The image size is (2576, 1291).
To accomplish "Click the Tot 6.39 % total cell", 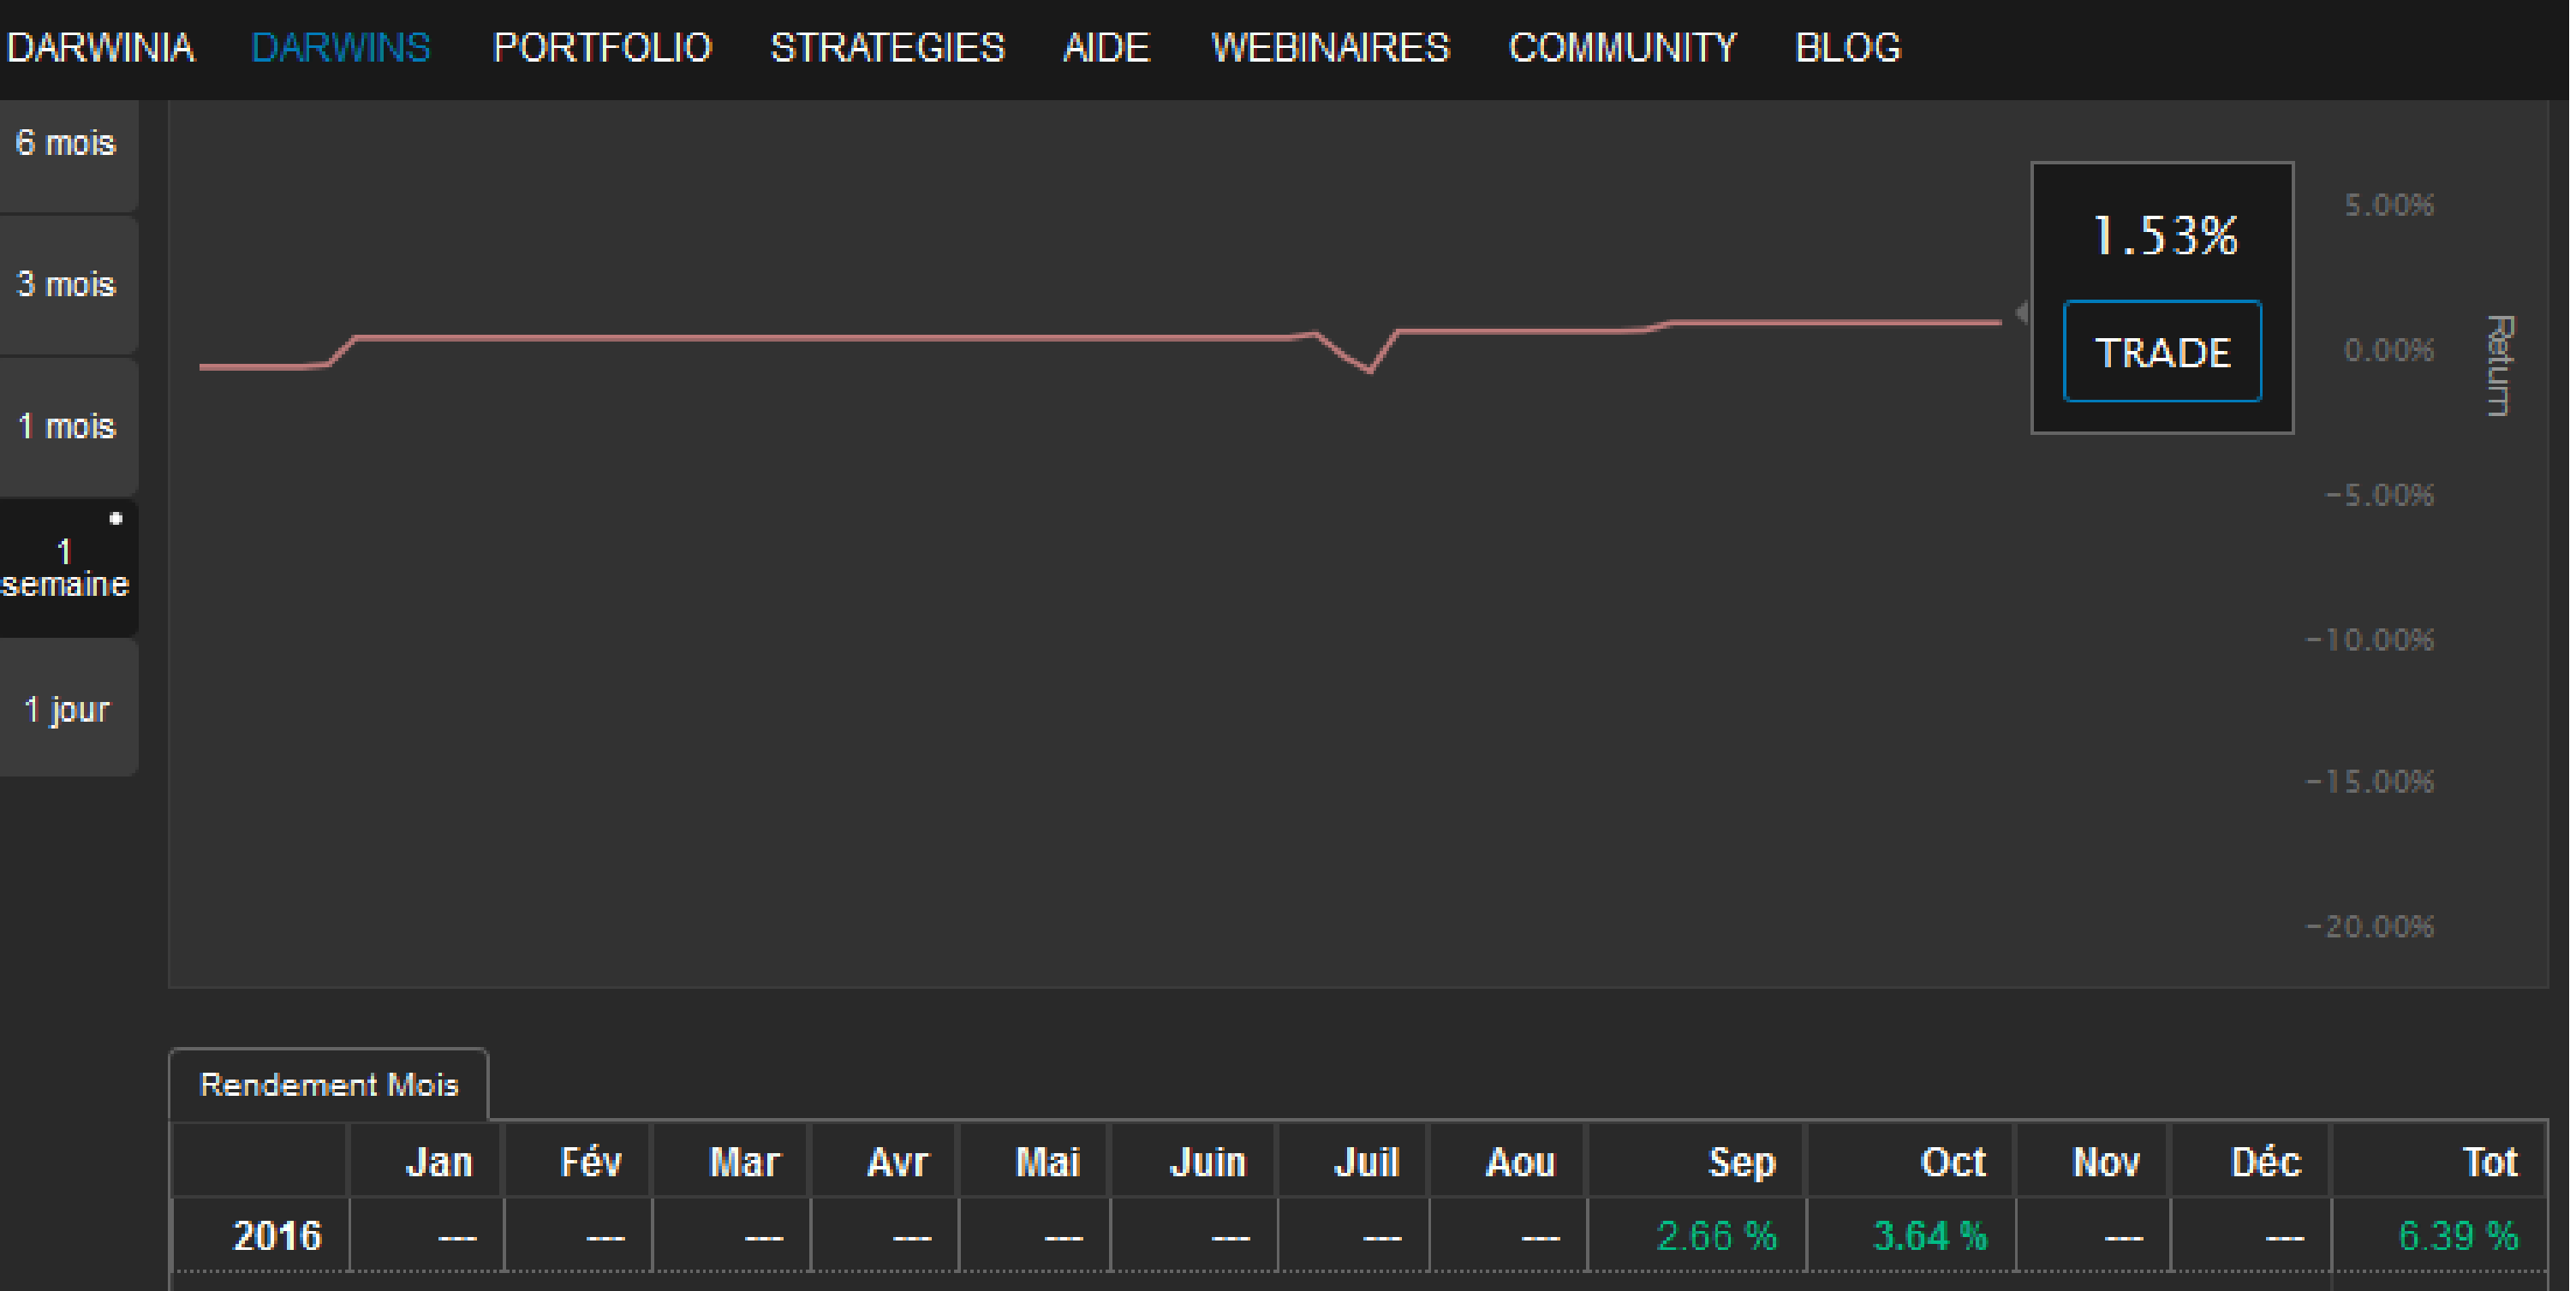I will pos(2457,1237).
